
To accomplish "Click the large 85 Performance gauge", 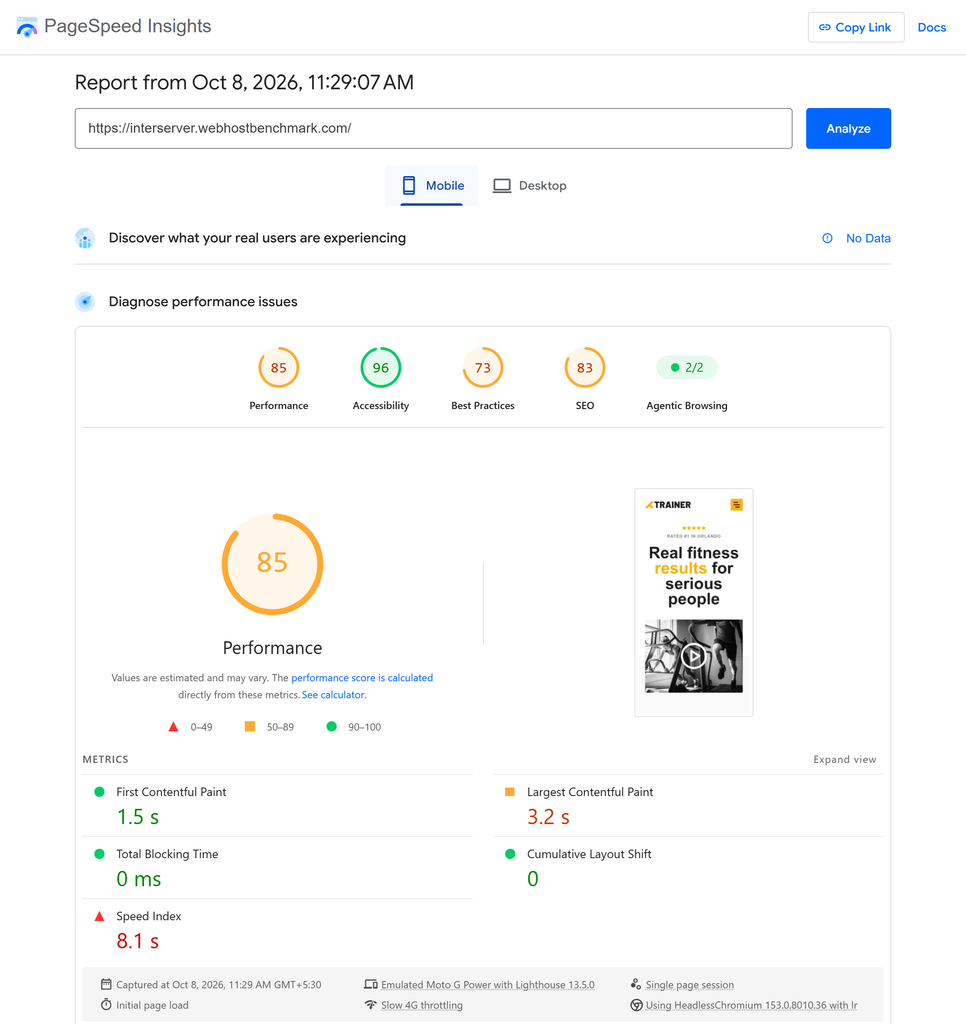I will 272,564.
